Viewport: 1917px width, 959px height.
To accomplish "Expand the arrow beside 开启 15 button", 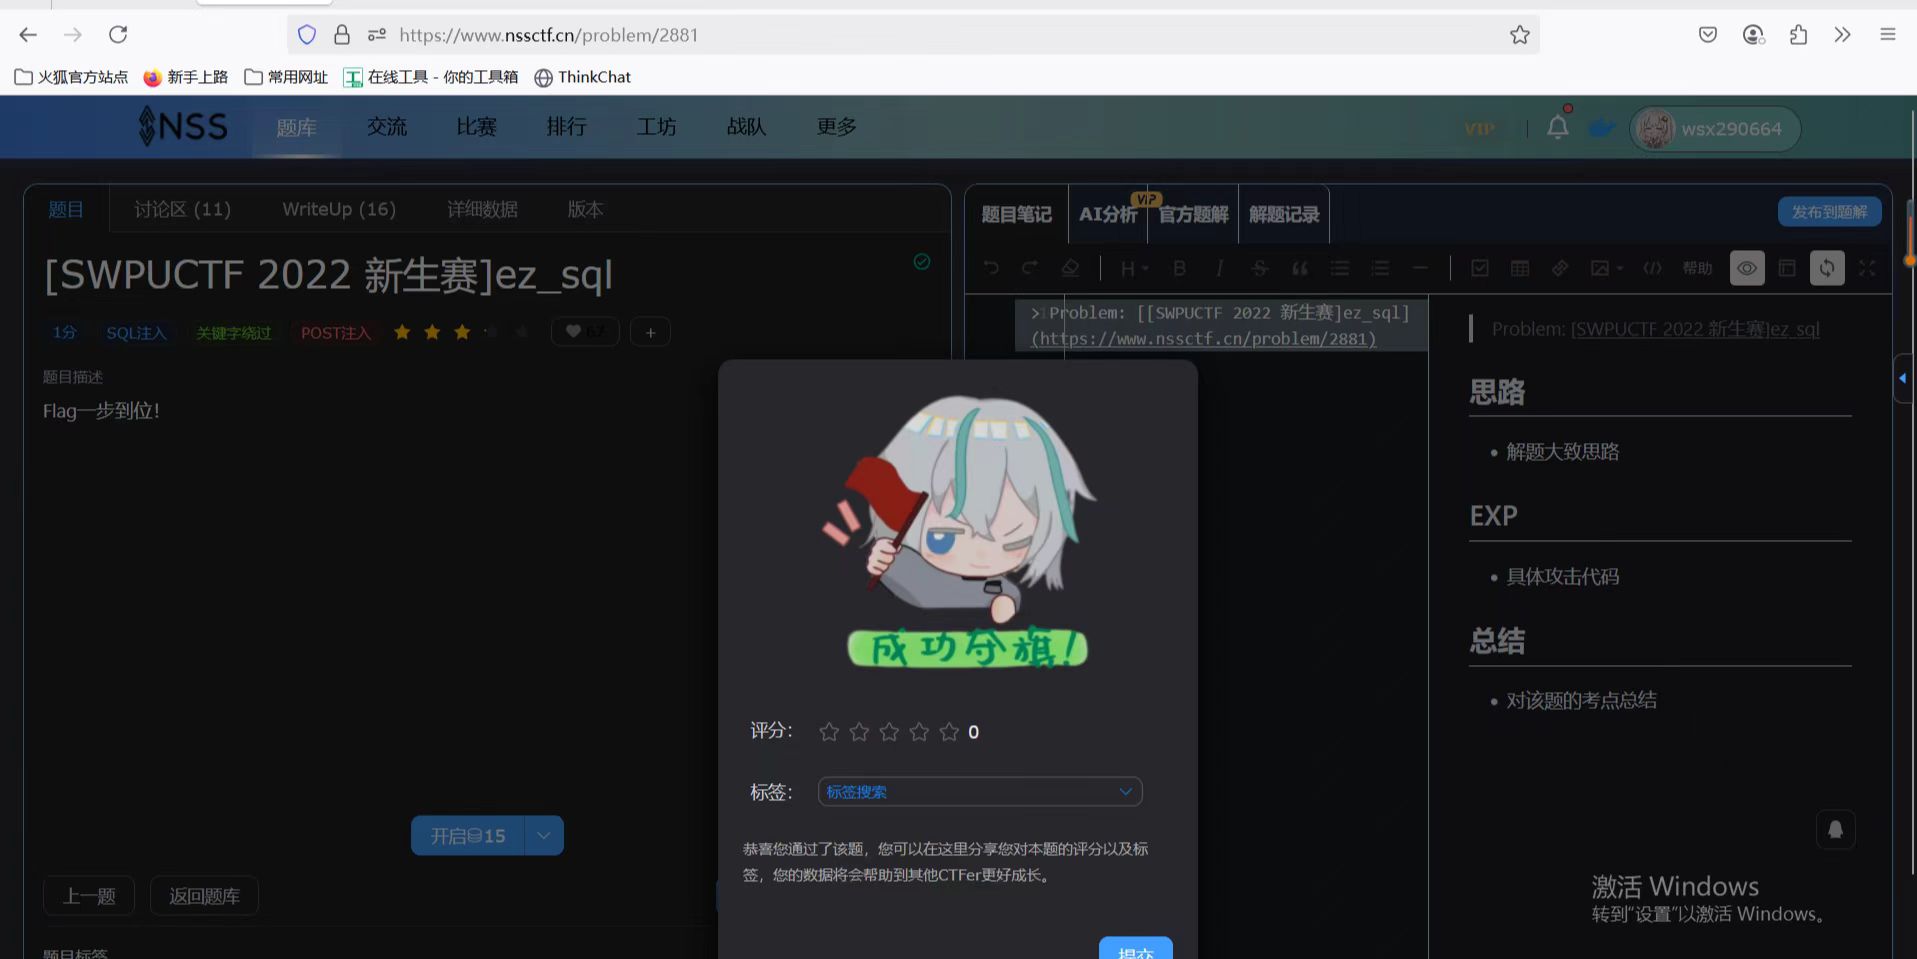I will 544,836.
